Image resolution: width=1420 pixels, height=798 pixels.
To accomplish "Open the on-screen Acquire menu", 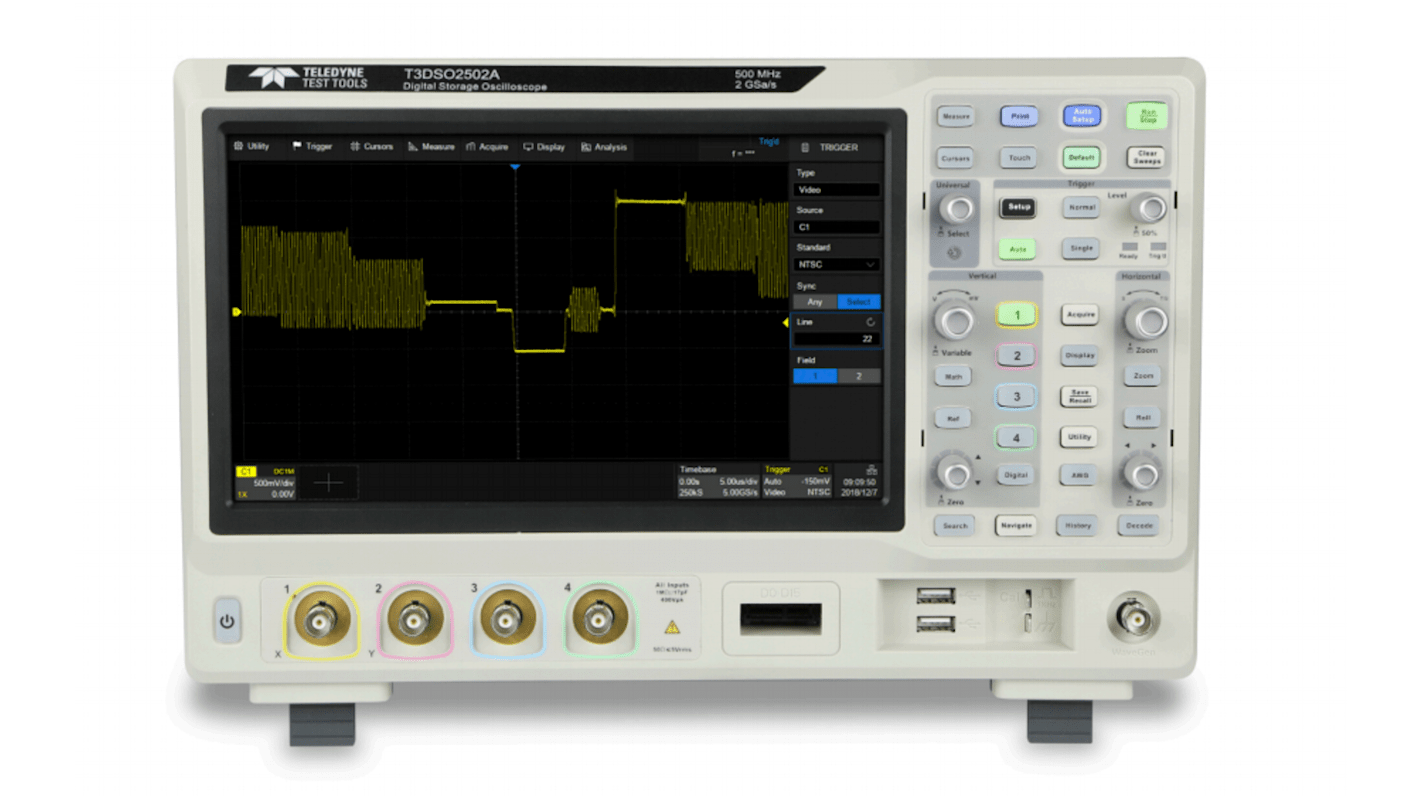I will pyautogui.click(x=488, y=147).
